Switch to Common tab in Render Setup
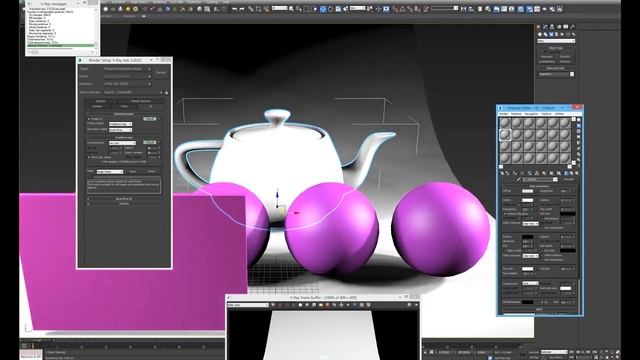The image size is (640, 360). tap(98, 107)
